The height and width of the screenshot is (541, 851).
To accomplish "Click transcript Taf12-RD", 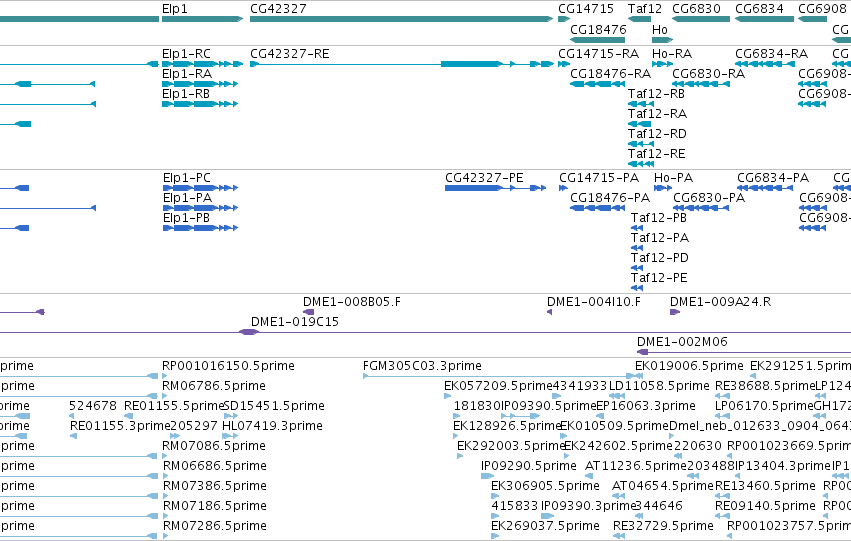I will coord(641,144).
